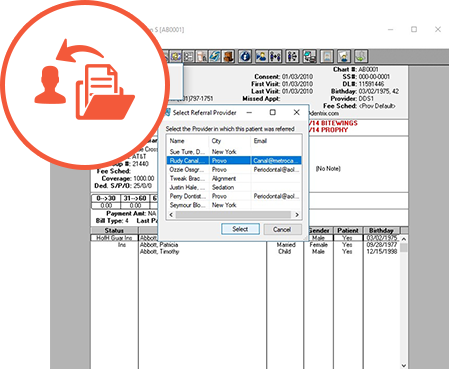Sort providers by the Email column header
Viewport: 449px width, 369px height.
point(276,141)
